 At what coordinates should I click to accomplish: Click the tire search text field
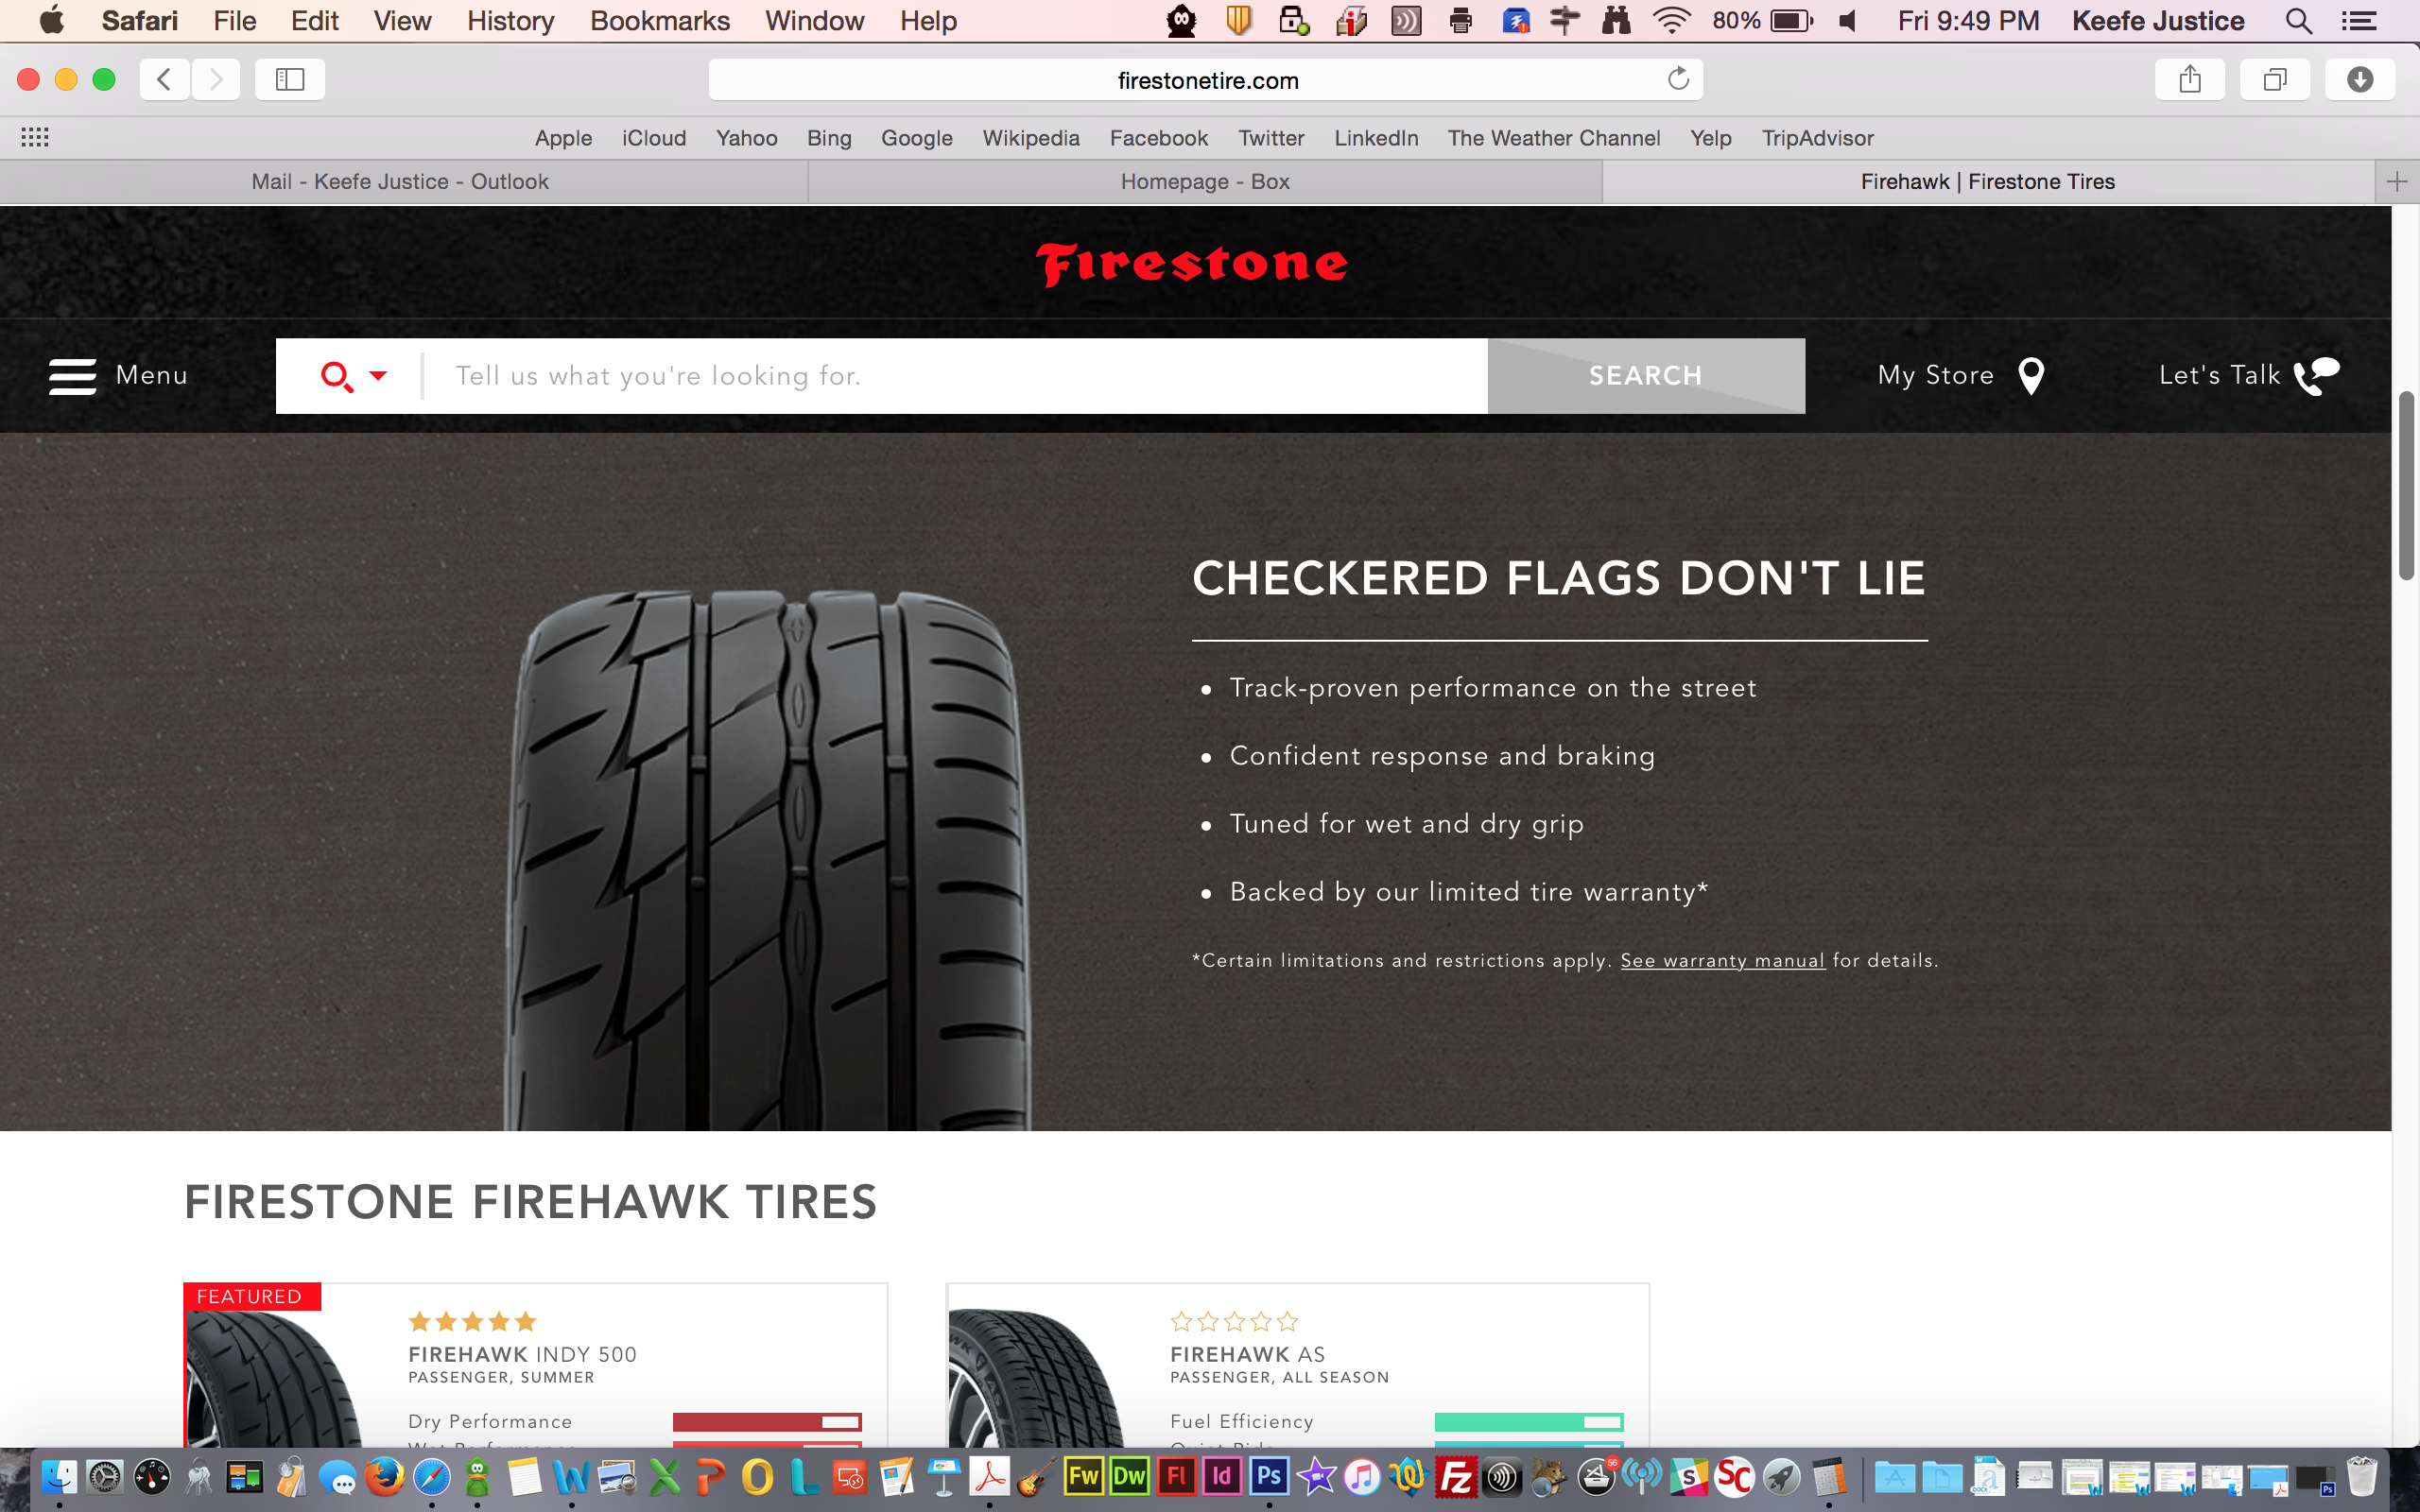coord(955,376)
